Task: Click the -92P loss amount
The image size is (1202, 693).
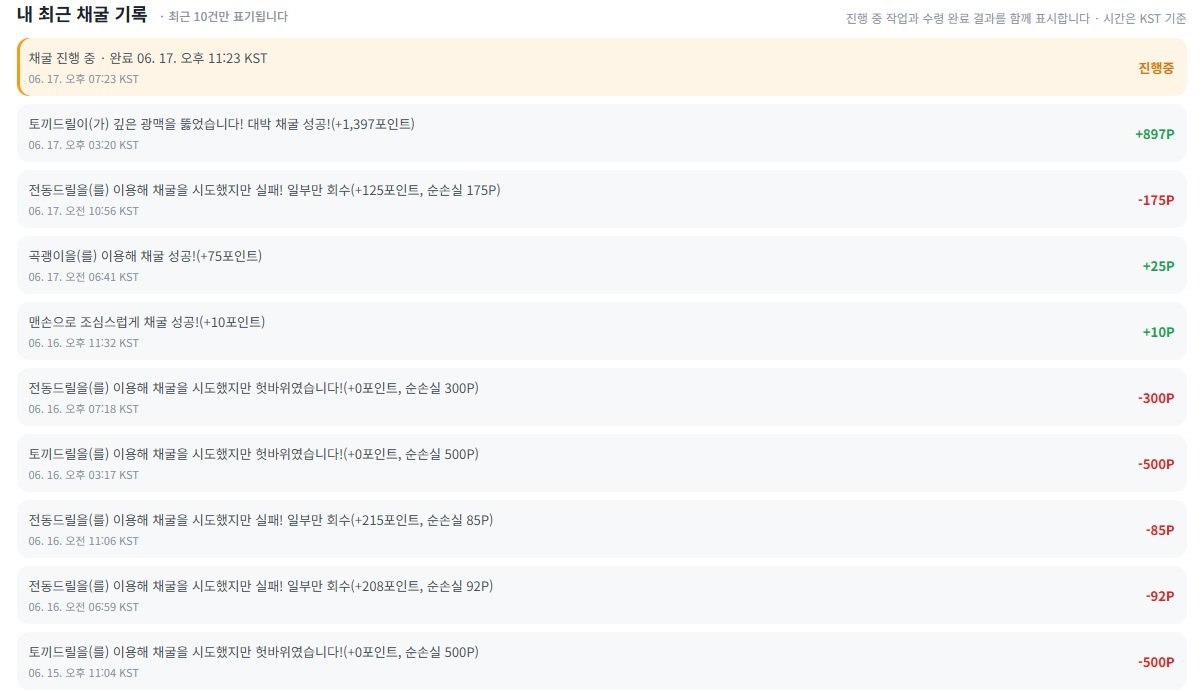Action: pos(1160,596)
